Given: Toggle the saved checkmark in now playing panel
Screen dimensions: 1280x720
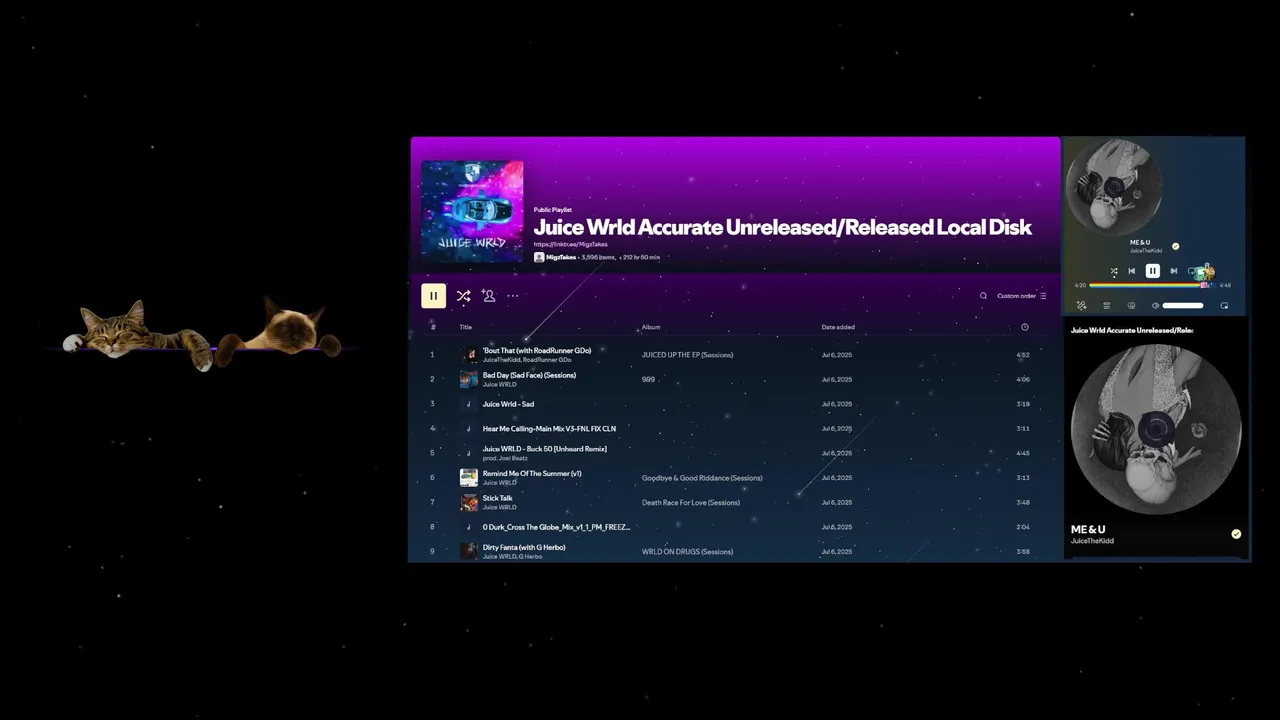Looking at the screenshot, I should click(1236, 534).
